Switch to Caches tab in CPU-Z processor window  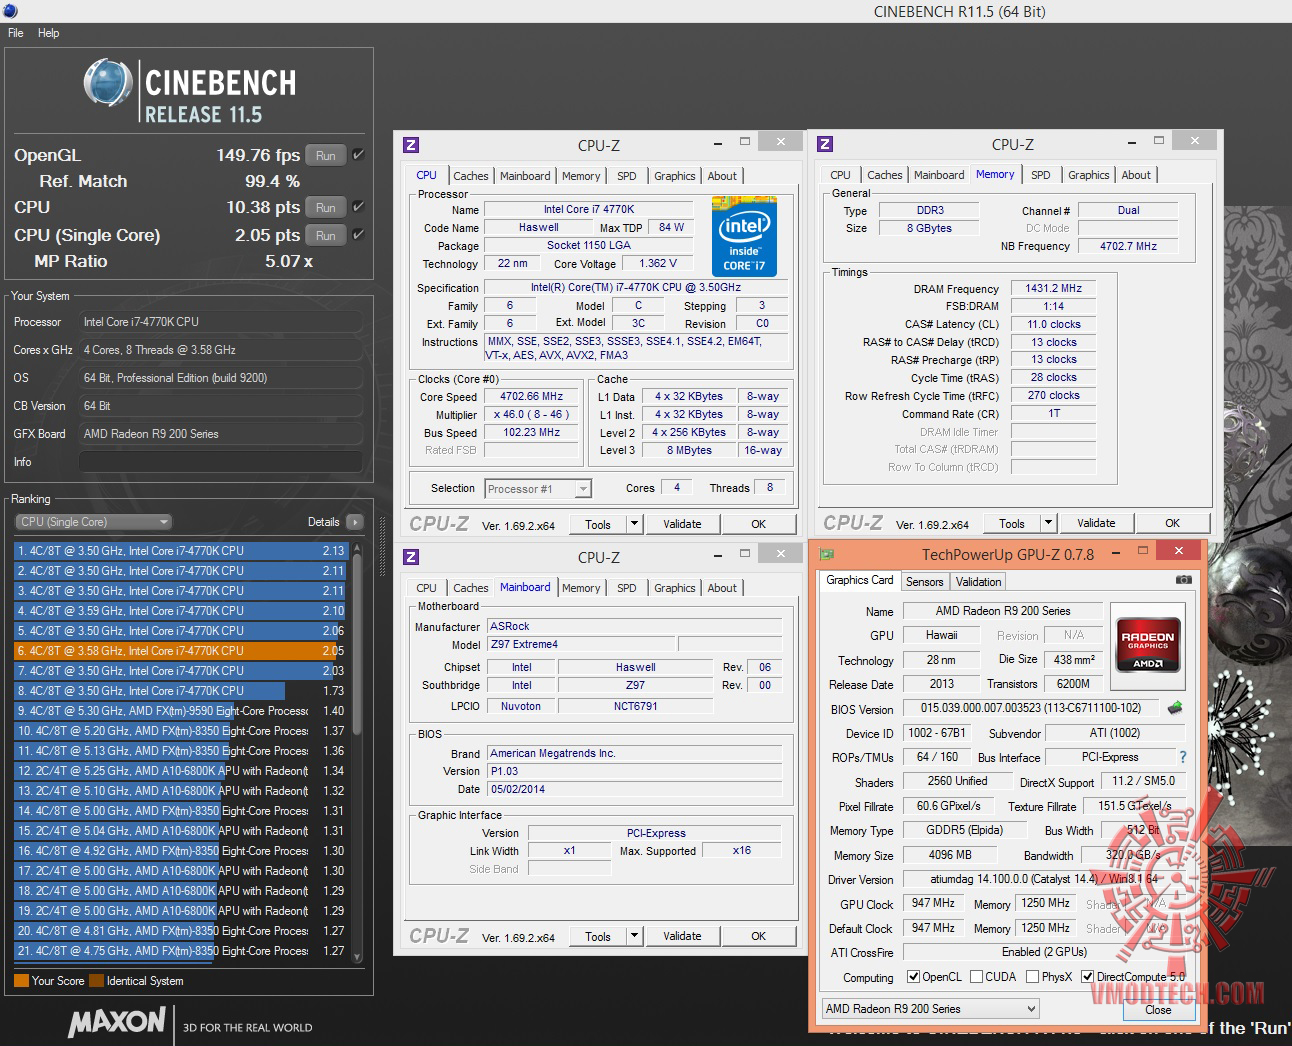click(470, 176)
